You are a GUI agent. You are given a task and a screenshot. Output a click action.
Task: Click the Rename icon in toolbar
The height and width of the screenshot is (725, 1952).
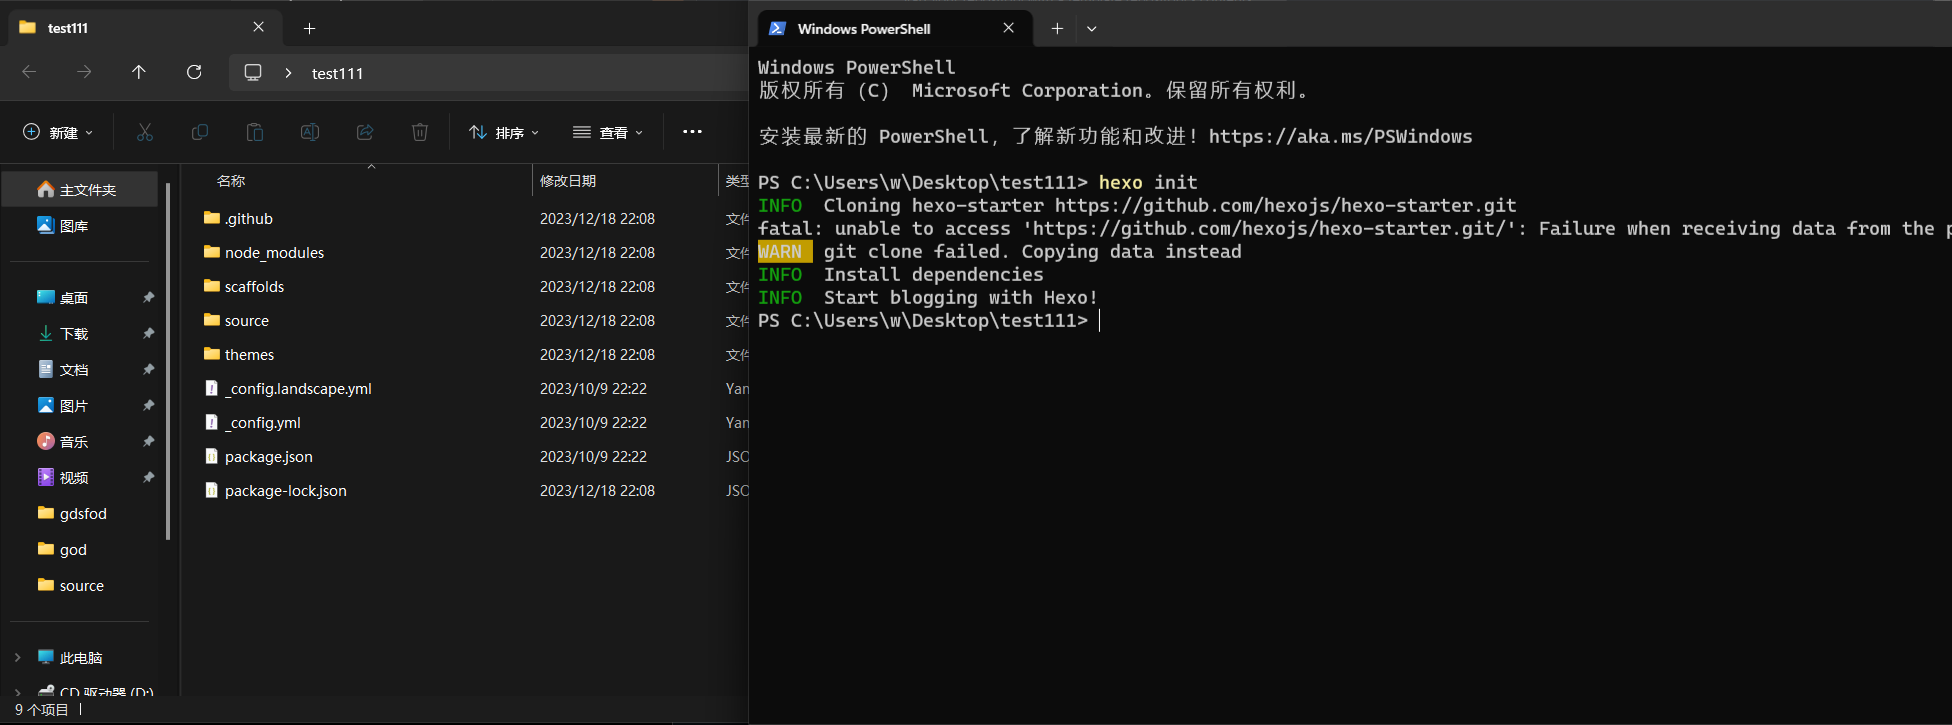310,132
